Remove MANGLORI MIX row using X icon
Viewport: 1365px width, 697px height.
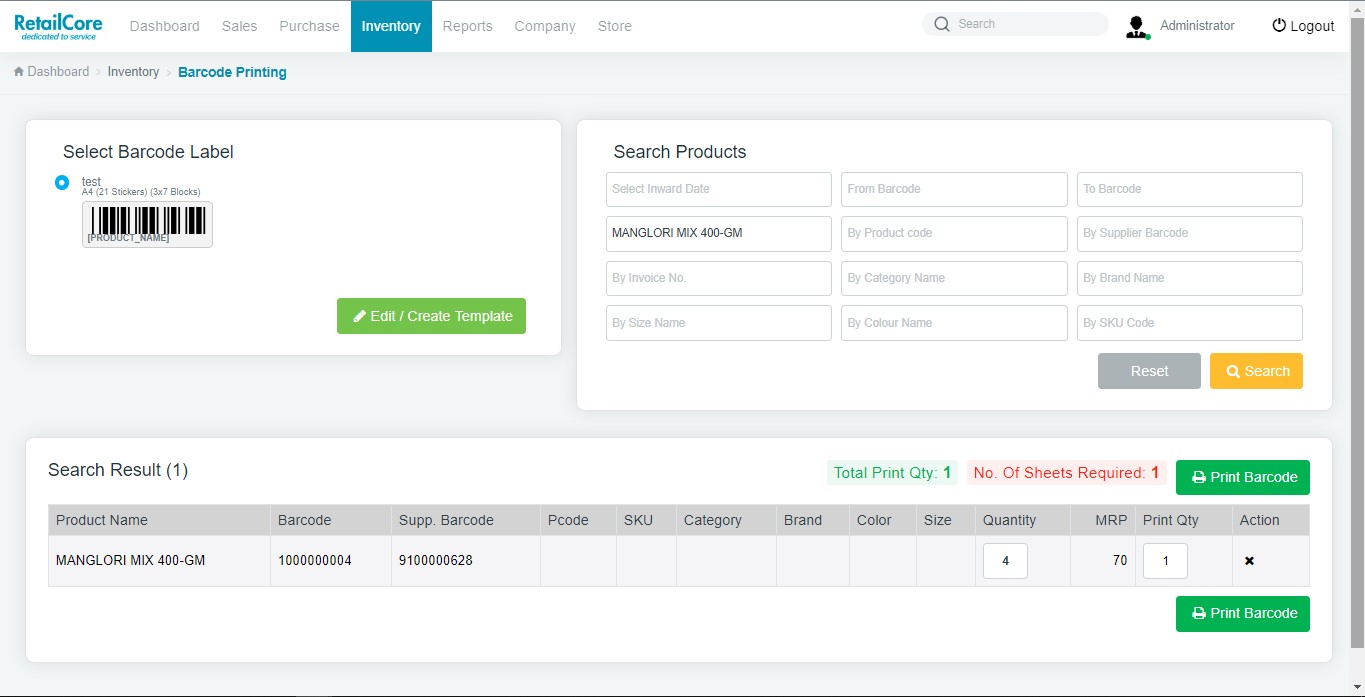pyautogui.click(x=1249, y=561)
